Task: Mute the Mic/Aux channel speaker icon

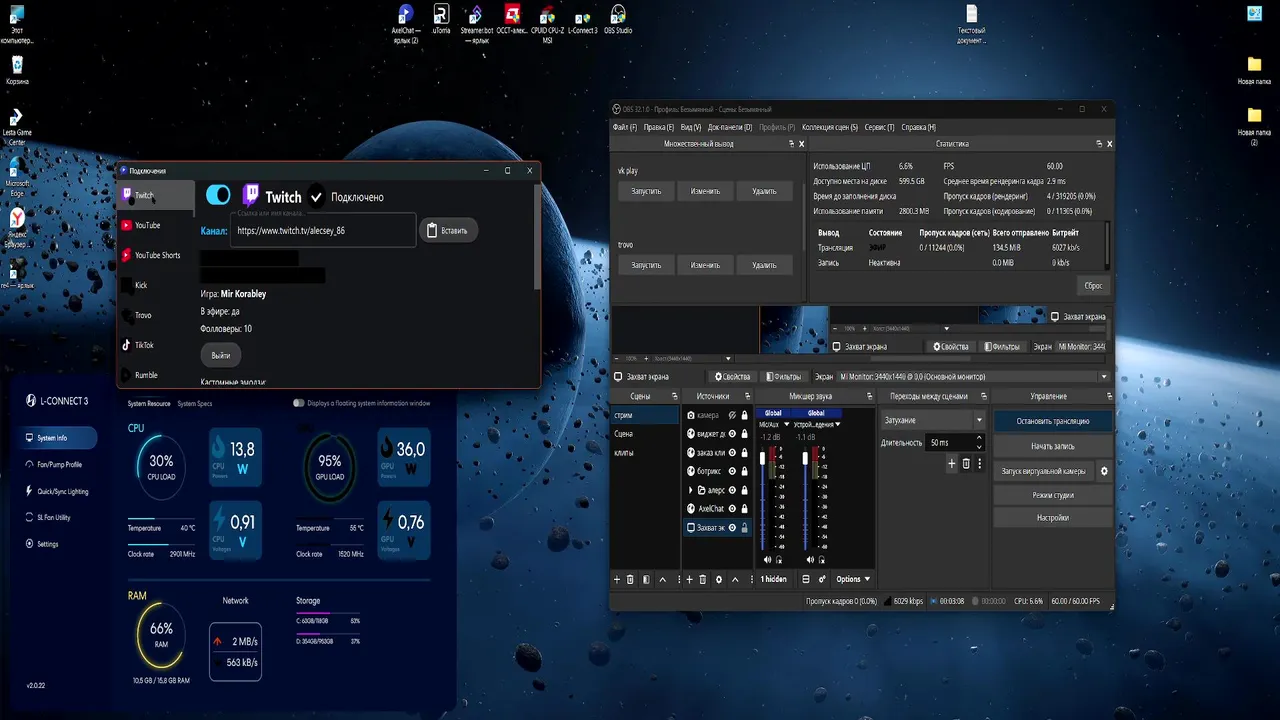Action: (767, 560)
